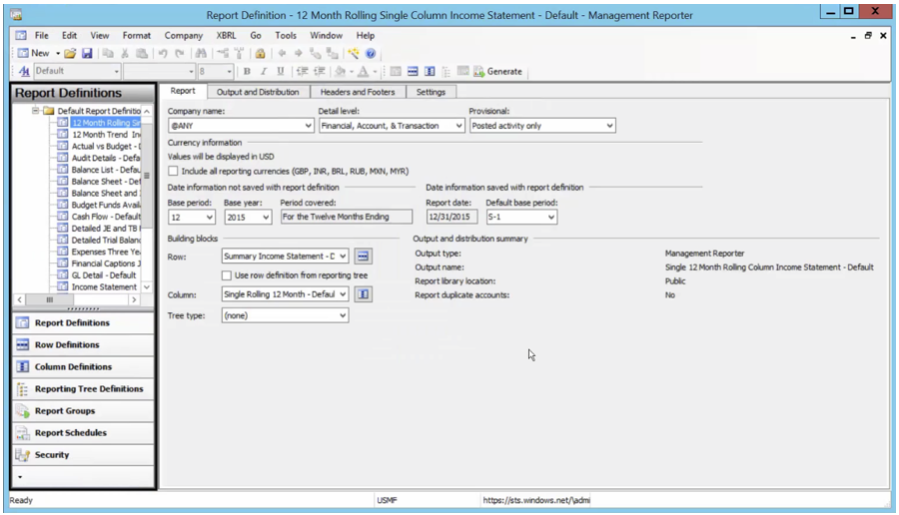Click the Paste toolbar icon
899x515 pixels.
pyautogui.click(x=142, y=53)
